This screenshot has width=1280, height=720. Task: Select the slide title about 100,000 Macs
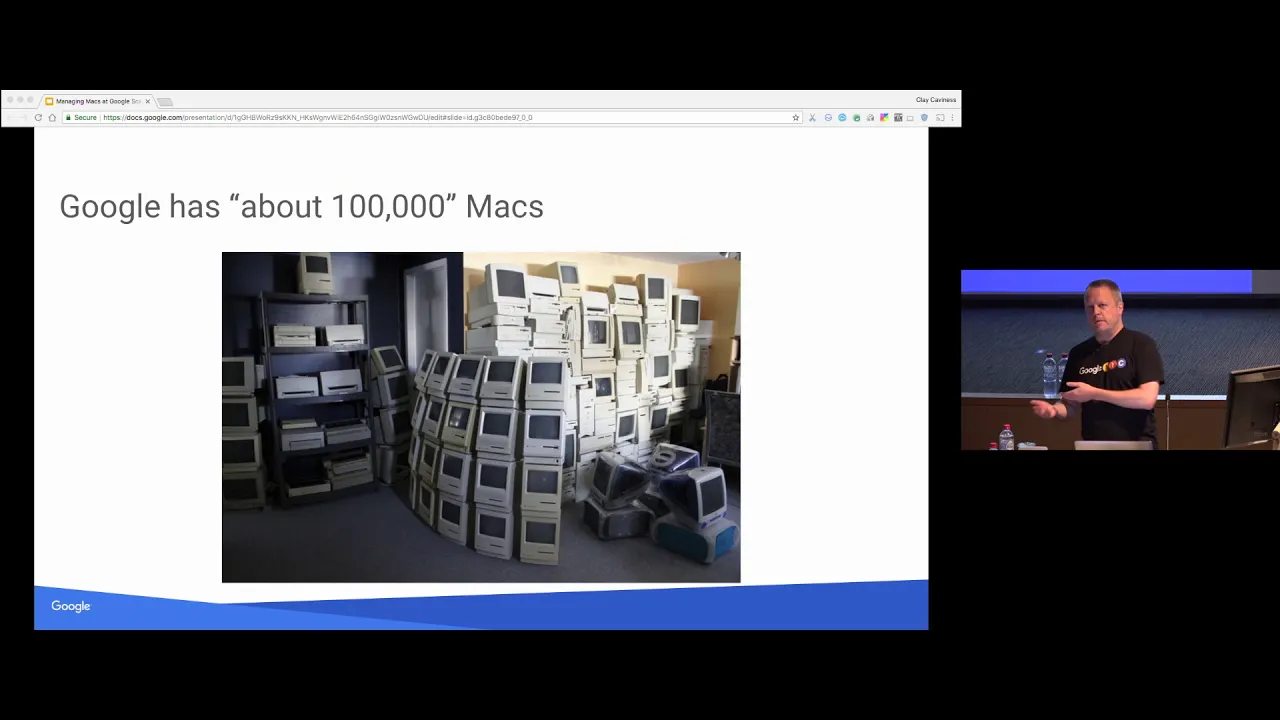click(301, 206)
